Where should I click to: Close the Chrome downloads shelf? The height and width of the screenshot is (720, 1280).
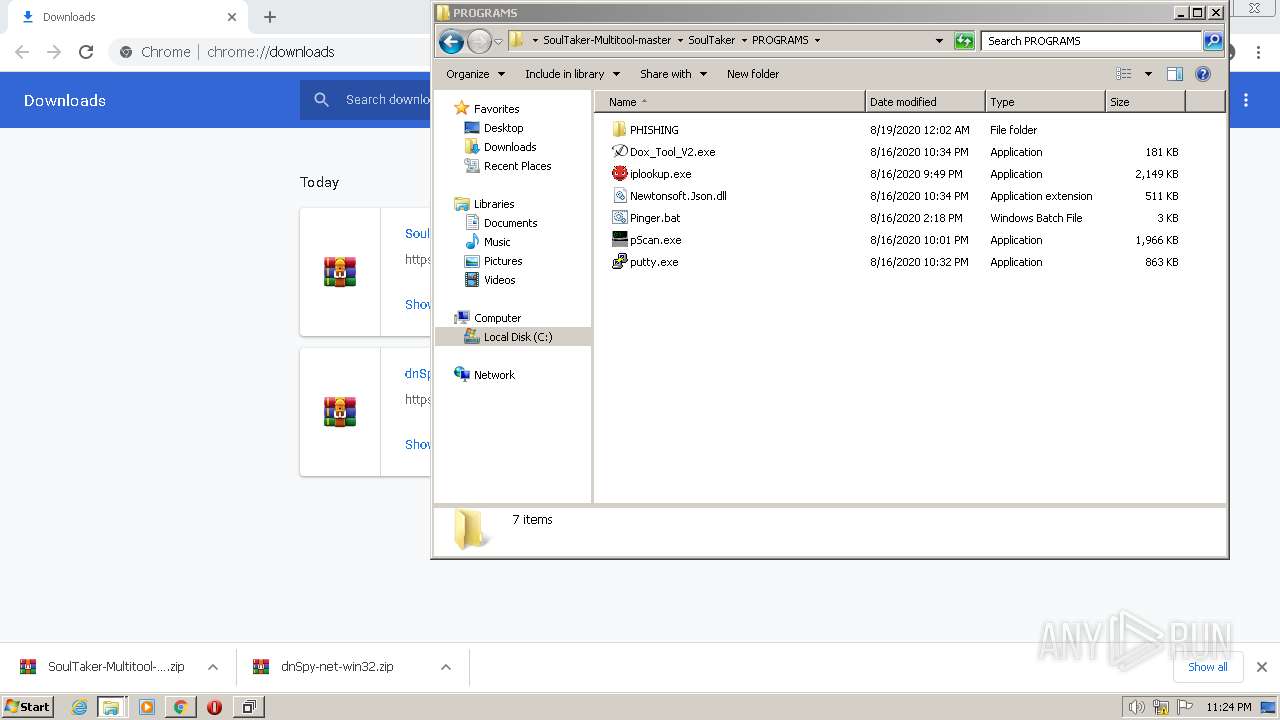click(1261, 667)
